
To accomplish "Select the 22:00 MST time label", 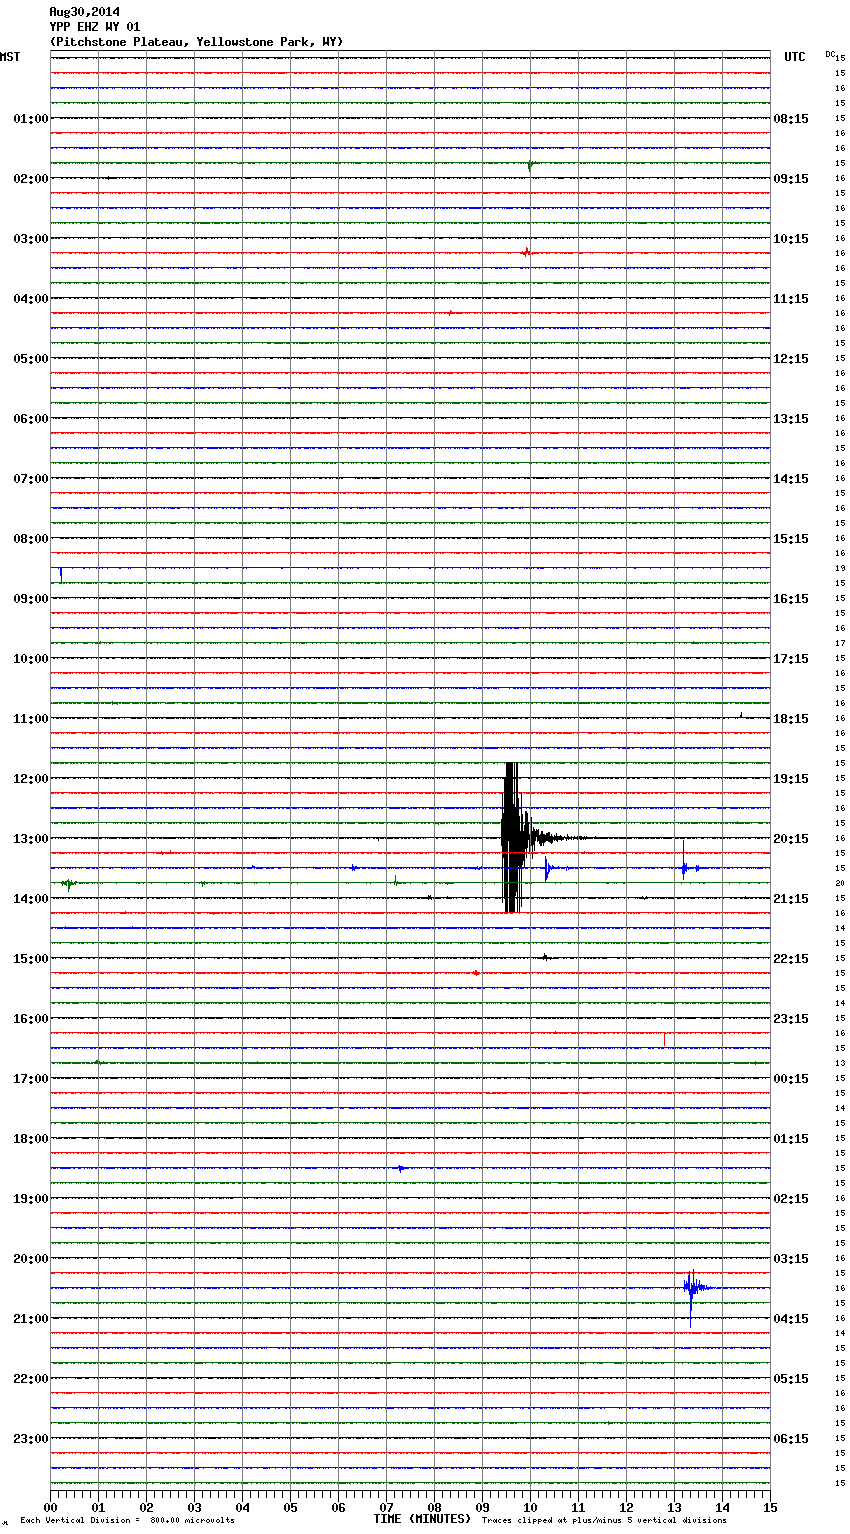I will 30,1379.
